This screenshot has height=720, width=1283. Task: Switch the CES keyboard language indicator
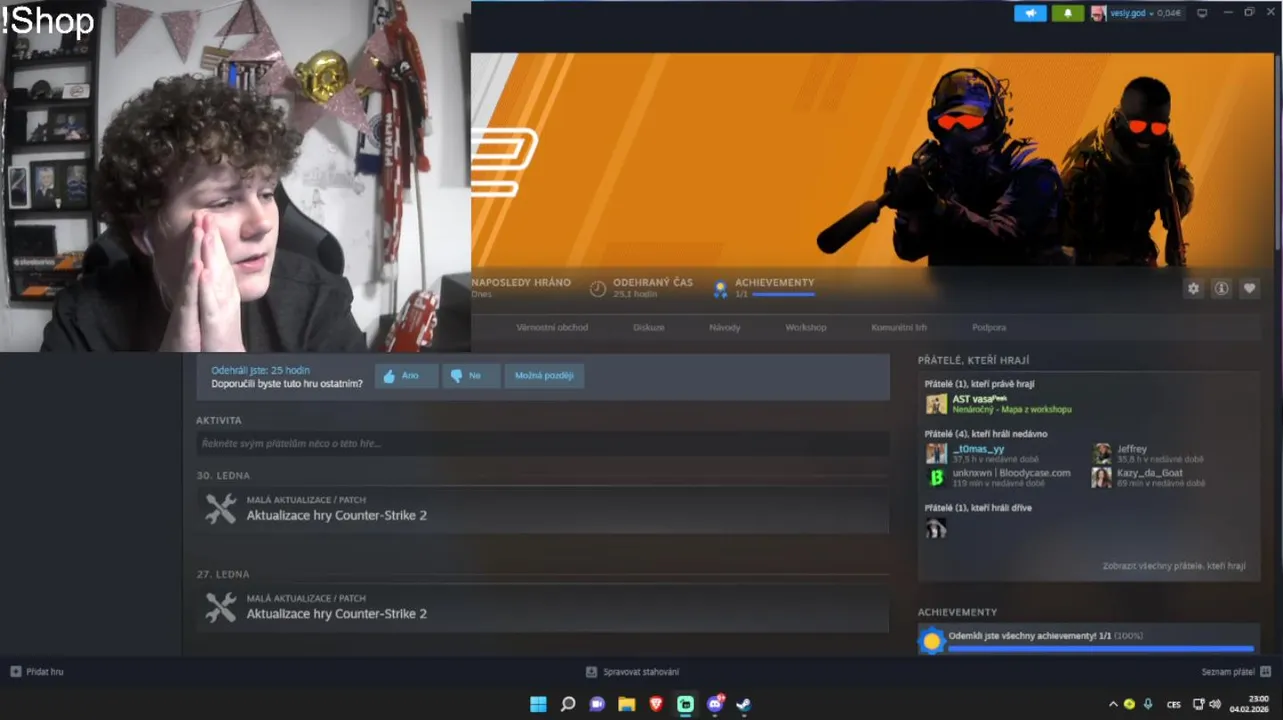pos(1174,704)
